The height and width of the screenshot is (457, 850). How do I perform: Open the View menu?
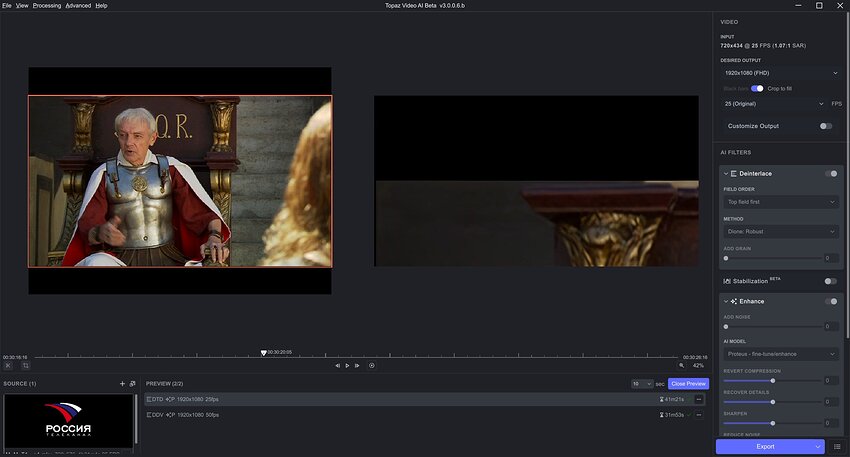tap(22, 5)
